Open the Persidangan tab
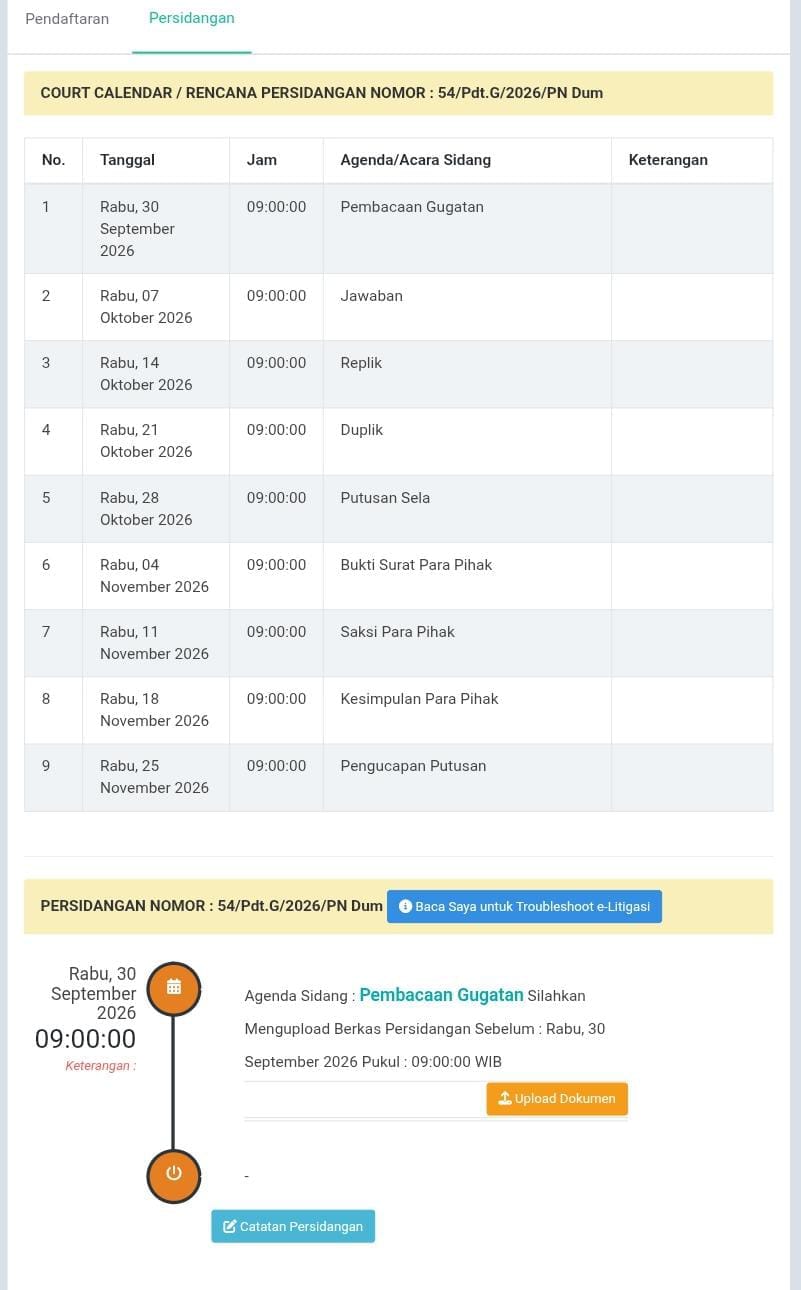The width and height of the screenshot is (801, 1290). point(192,18)
